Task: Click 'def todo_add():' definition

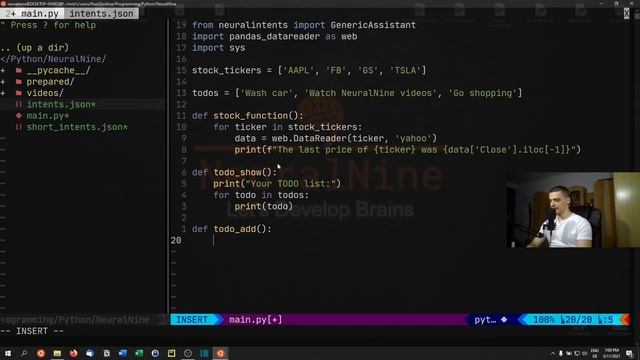Action: tap(231, 229)
